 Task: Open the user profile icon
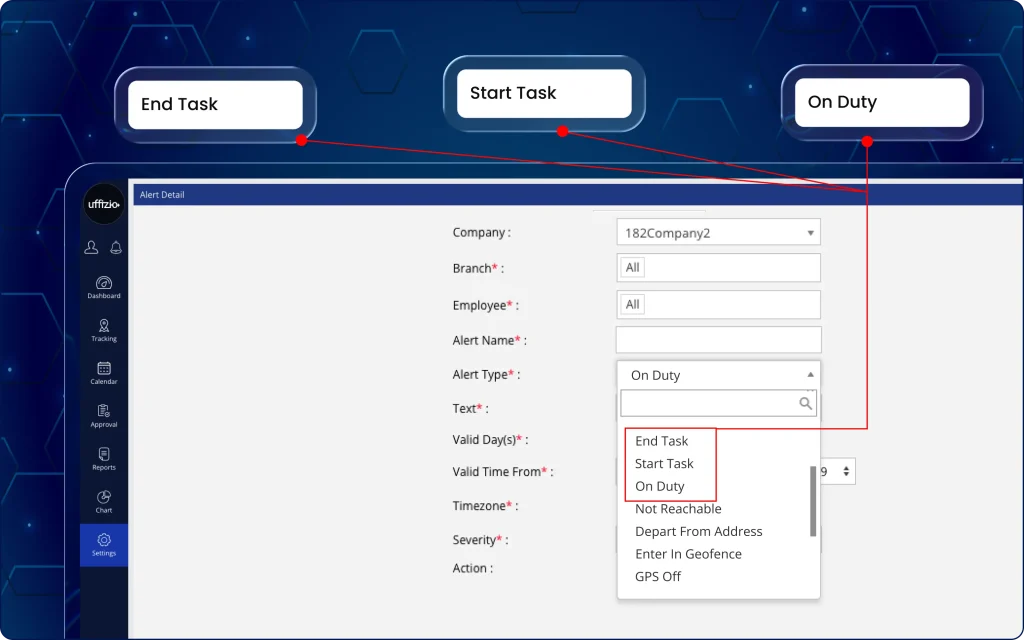[91, 248]
